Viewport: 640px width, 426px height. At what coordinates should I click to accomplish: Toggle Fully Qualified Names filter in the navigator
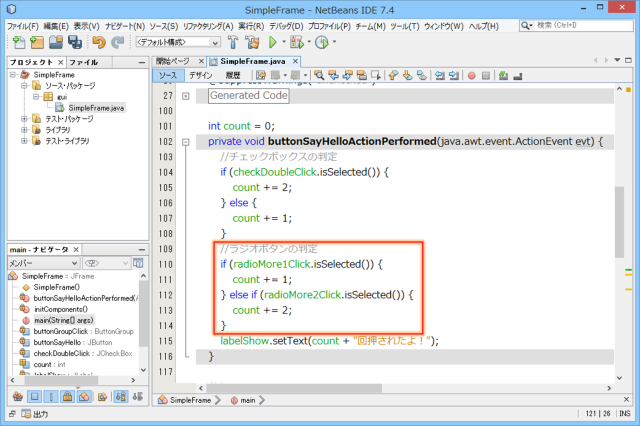[102, 396]
